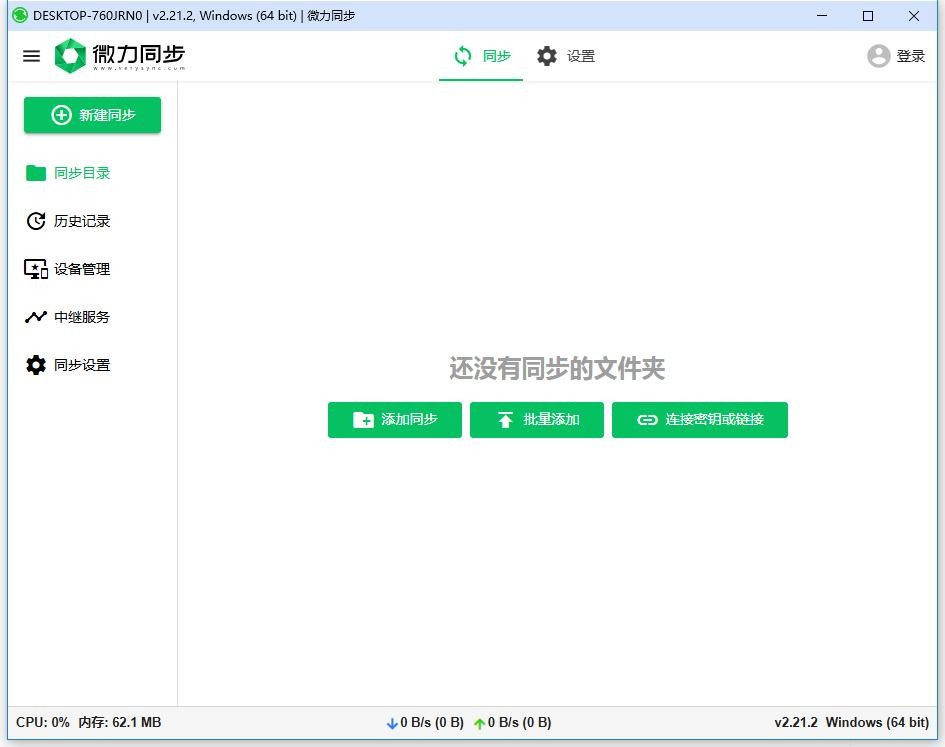The width and height of the screenshot is (945, 747).
Task: Open the hamburger menu icon
Action: (31, 56)
